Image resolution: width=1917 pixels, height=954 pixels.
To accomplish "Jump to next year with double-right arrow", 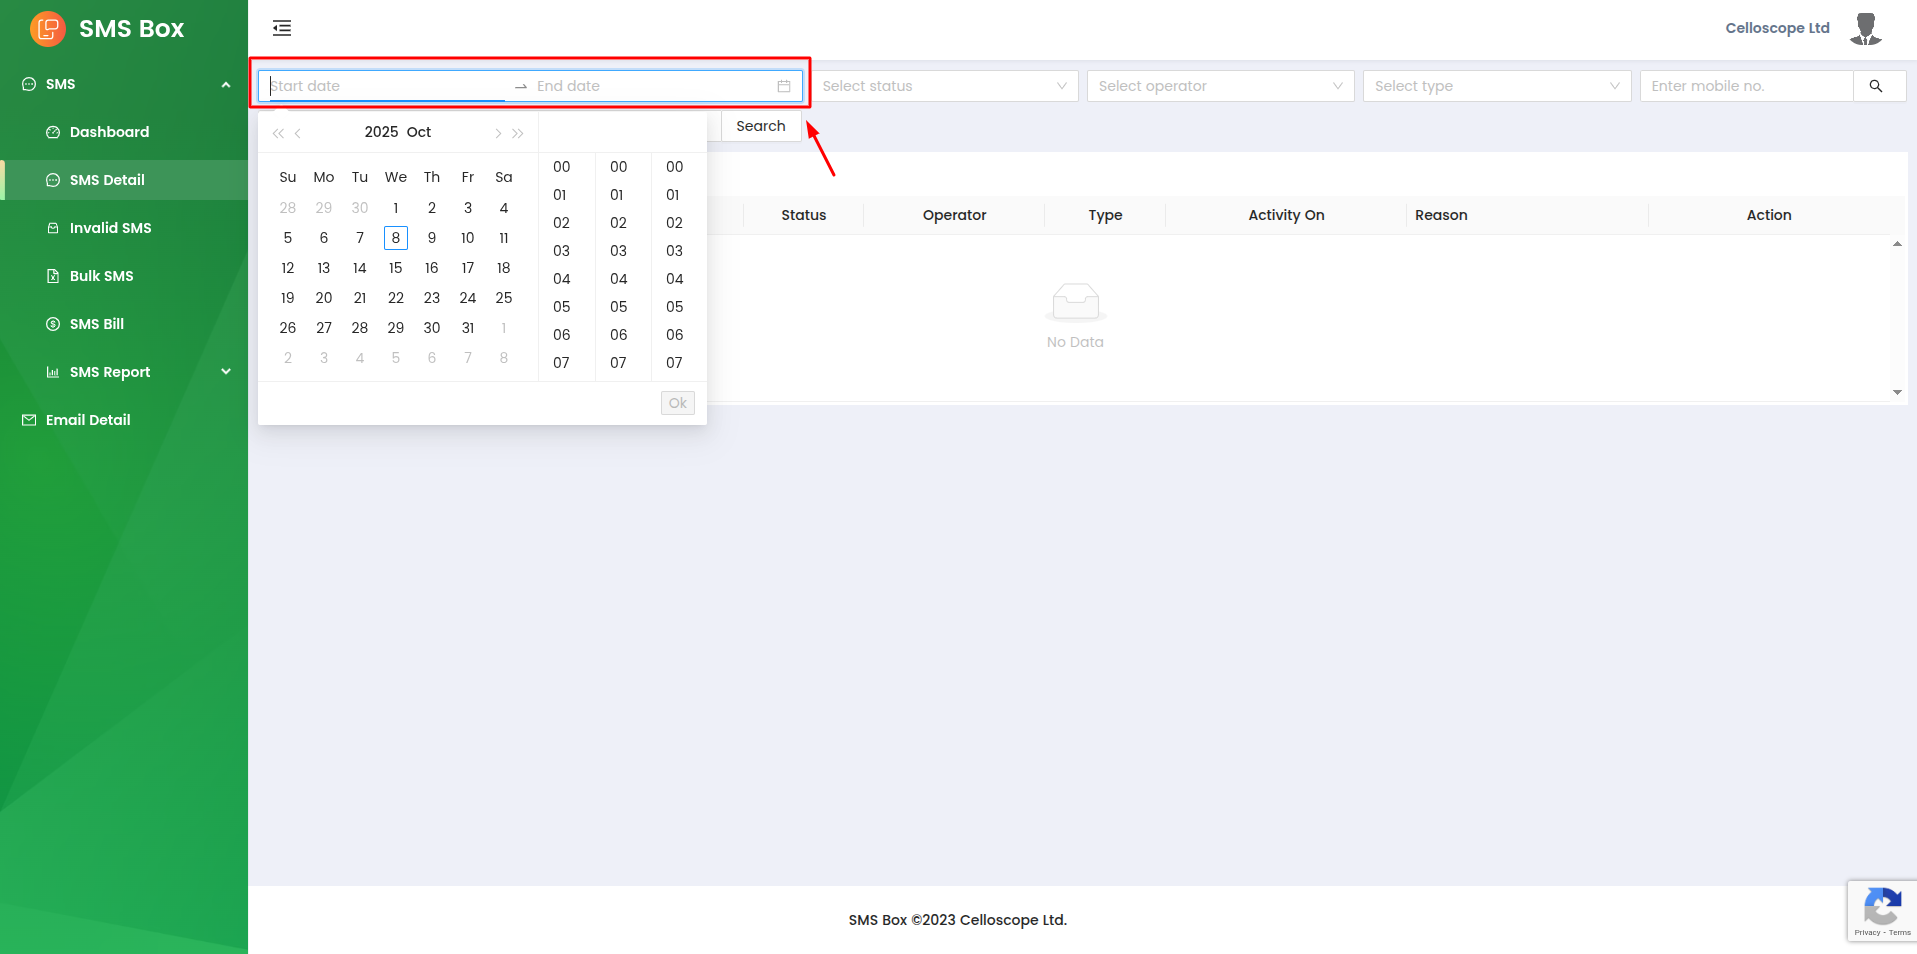I will click(518, 133).
